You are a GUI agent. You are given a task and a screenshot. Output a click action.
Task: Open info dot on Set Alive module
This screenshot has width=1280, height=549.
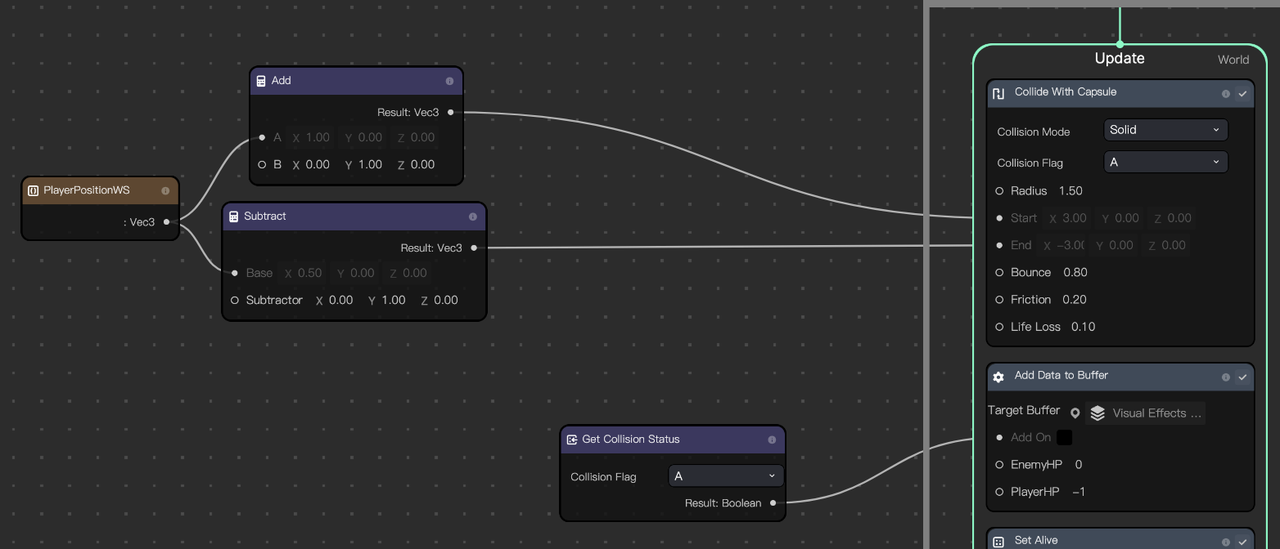1225,541
